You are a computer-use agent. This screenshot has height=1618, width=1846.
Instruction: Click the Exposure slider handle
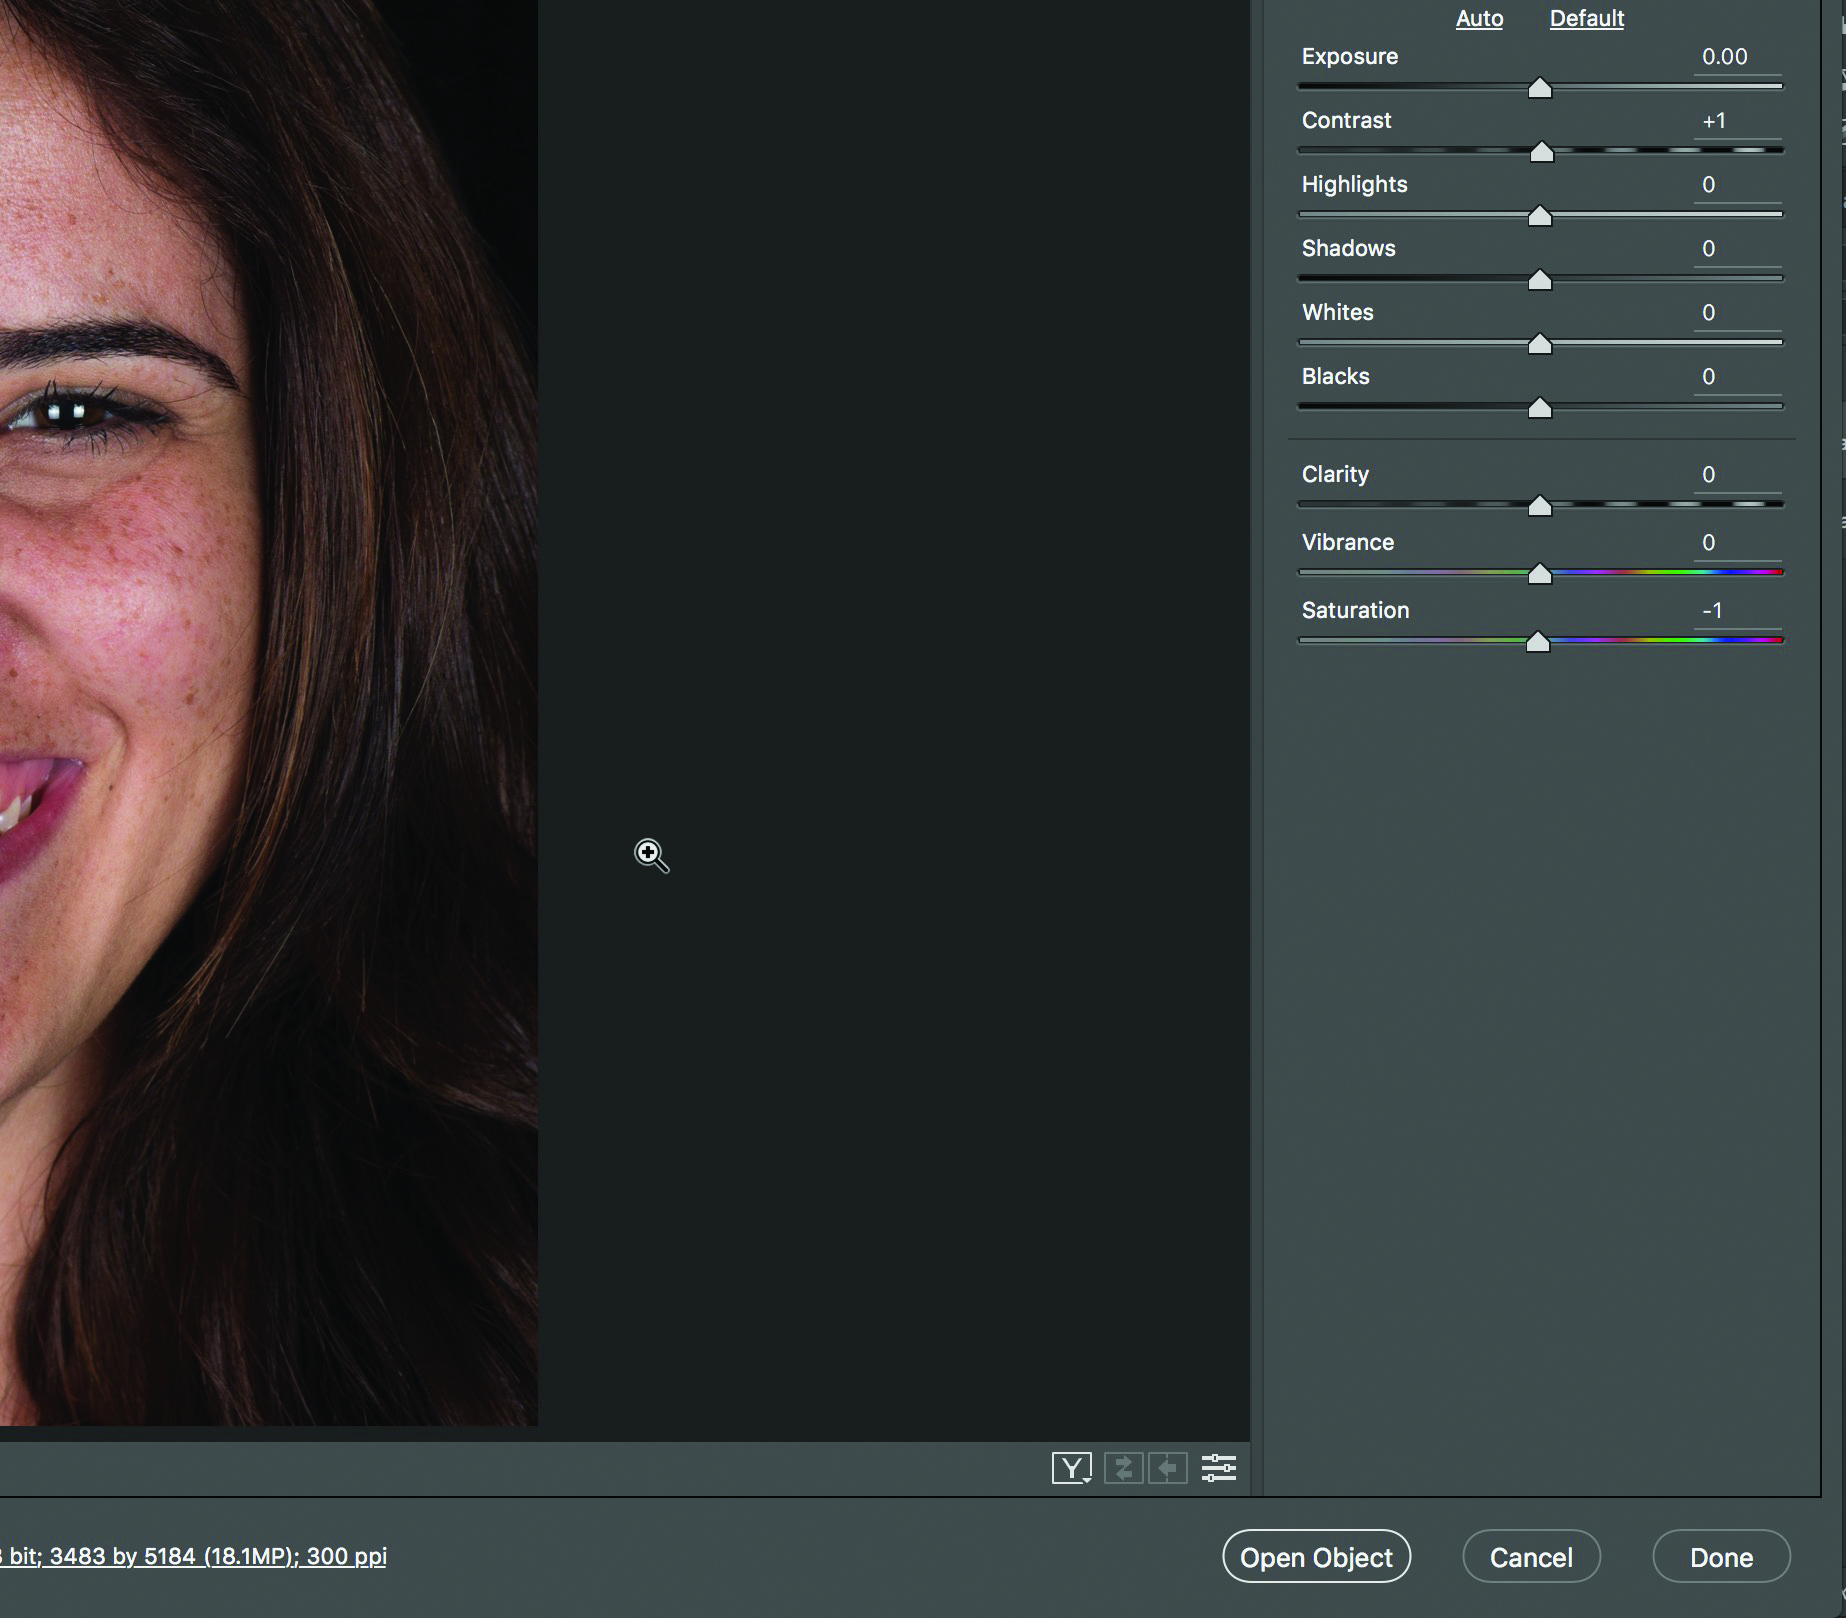1540,89
